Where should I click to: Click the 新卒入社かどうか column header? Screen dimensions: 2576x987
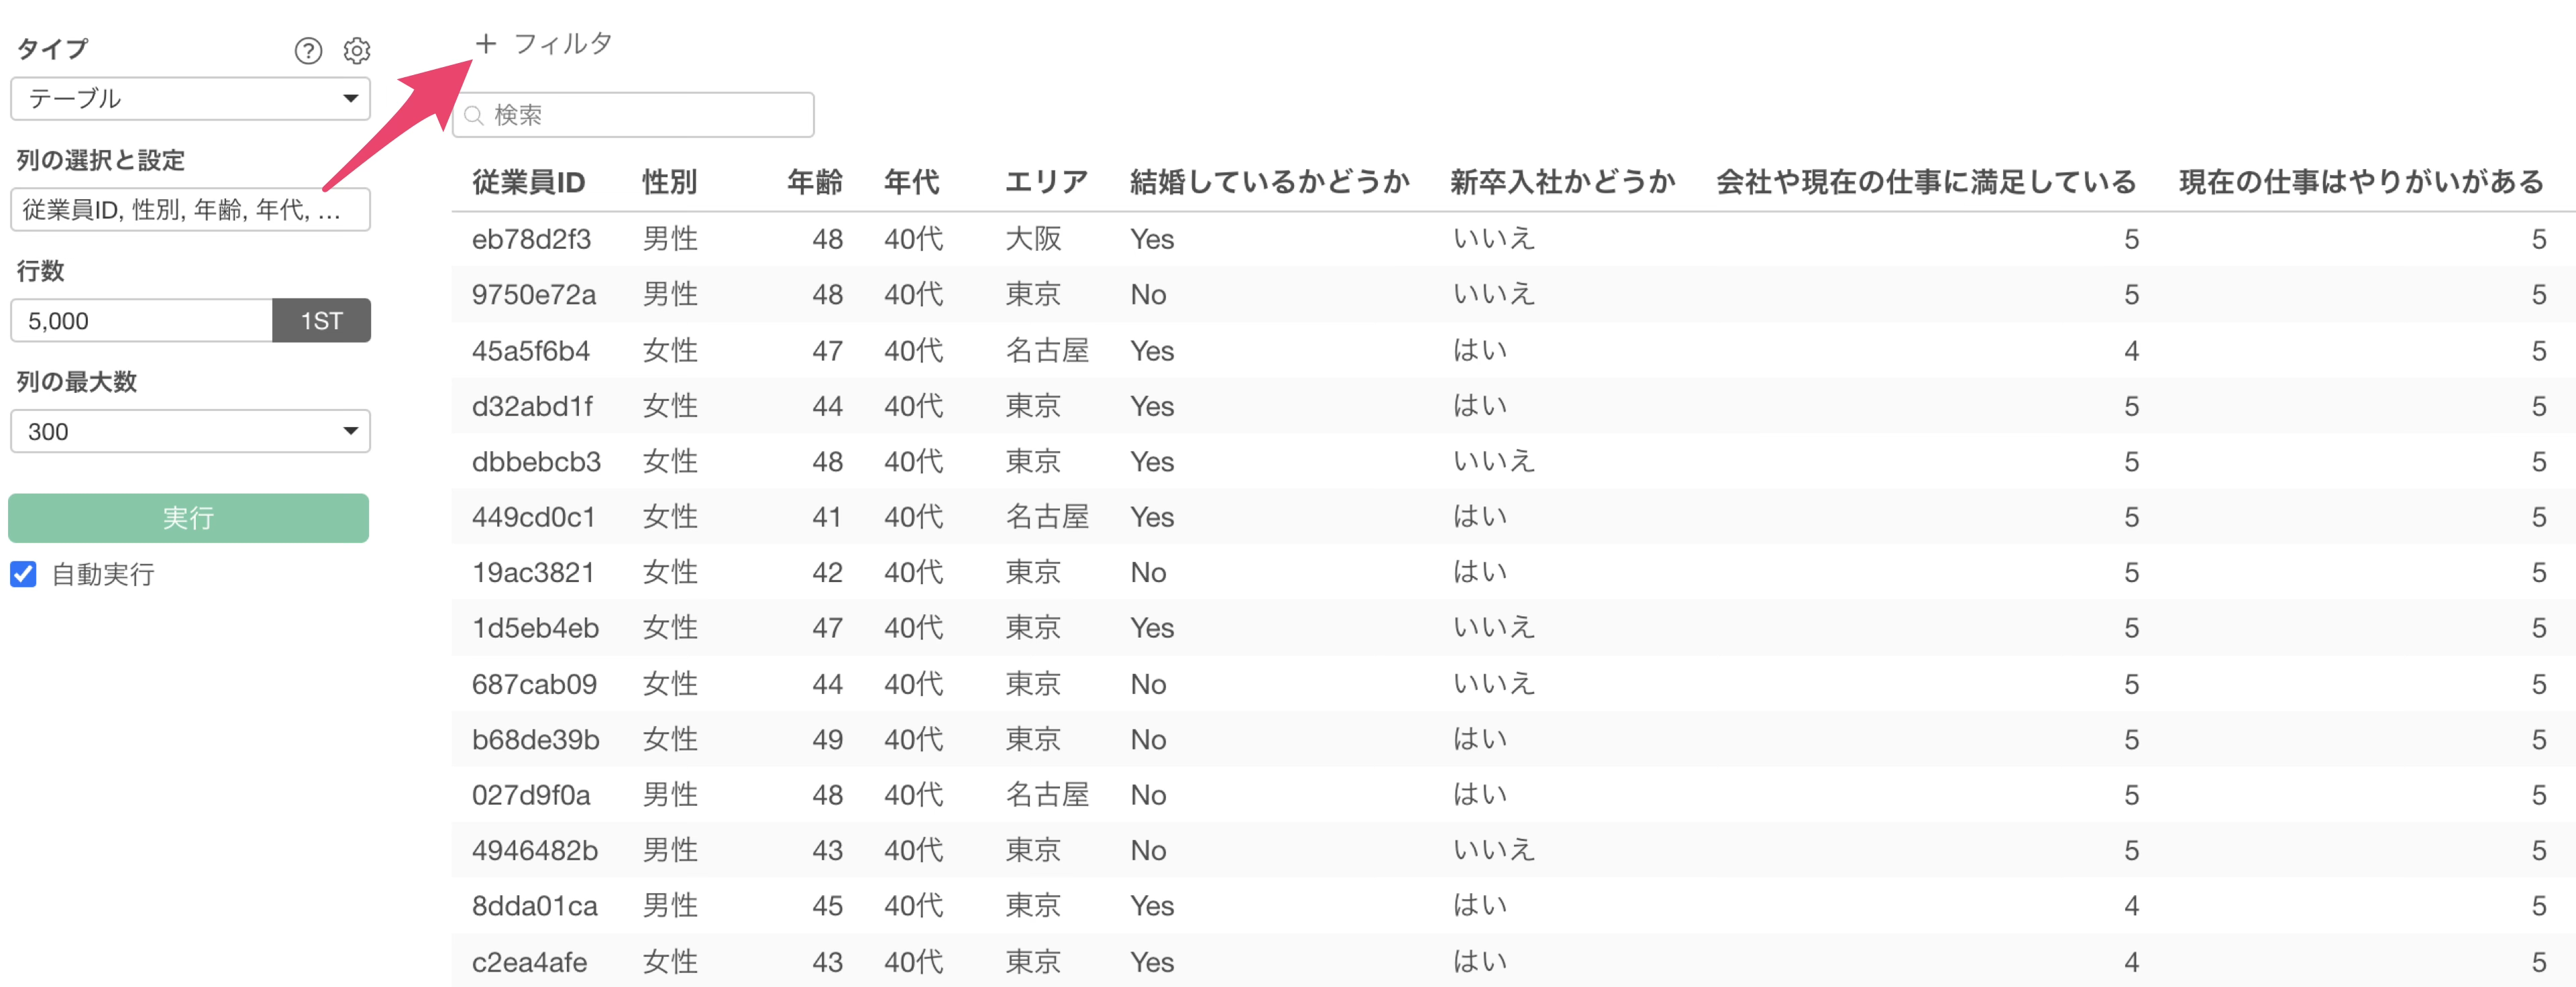point(1562,182)
